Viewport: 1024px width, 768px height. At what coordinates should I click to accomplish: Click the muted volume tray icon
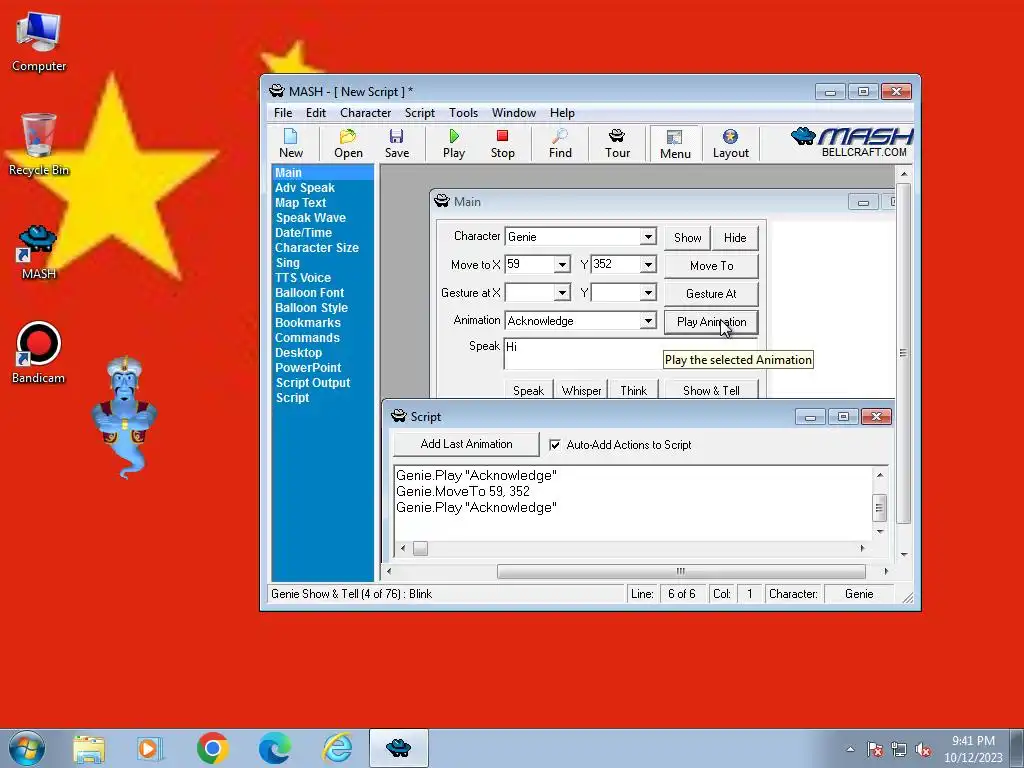(x=923, y=750)
